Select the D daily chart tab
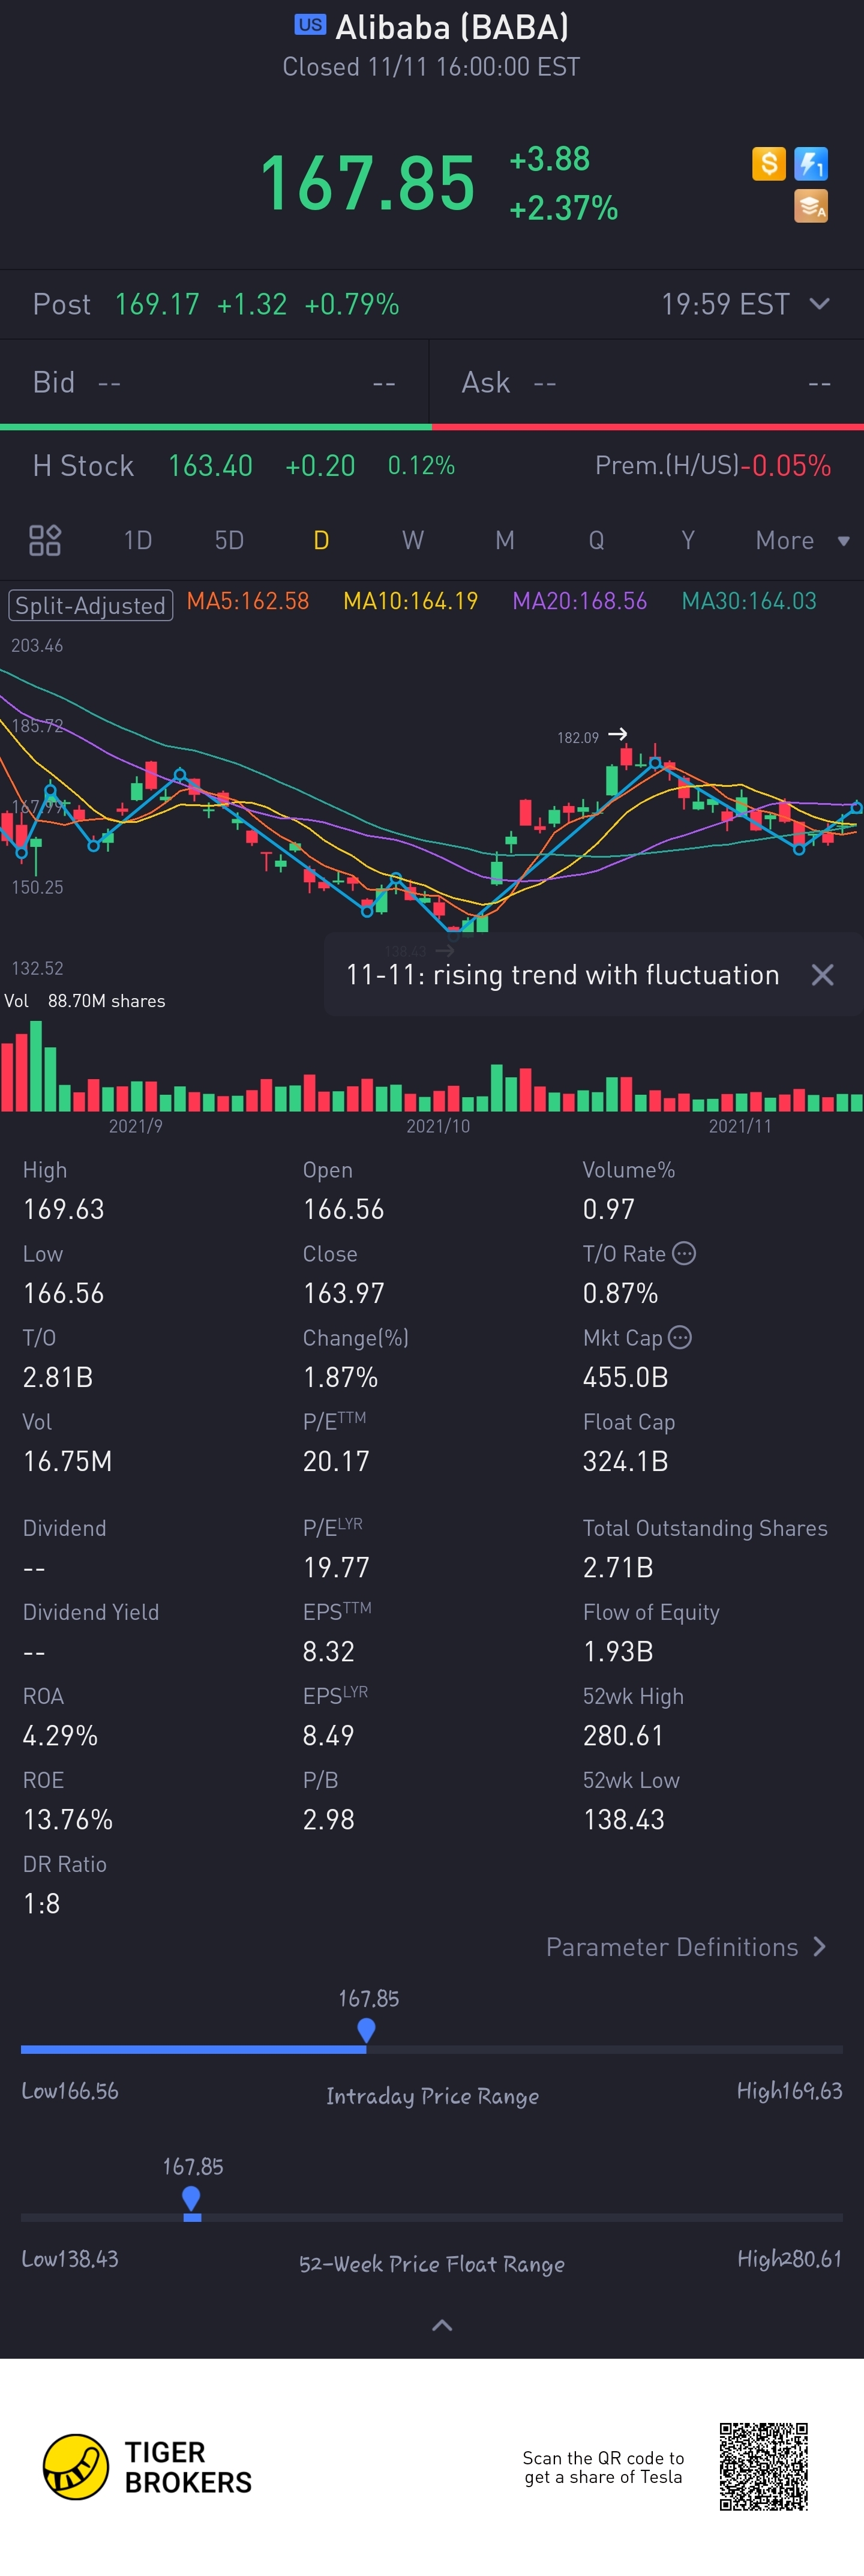The image size is (864, 2576). click(x=321, y=540)
